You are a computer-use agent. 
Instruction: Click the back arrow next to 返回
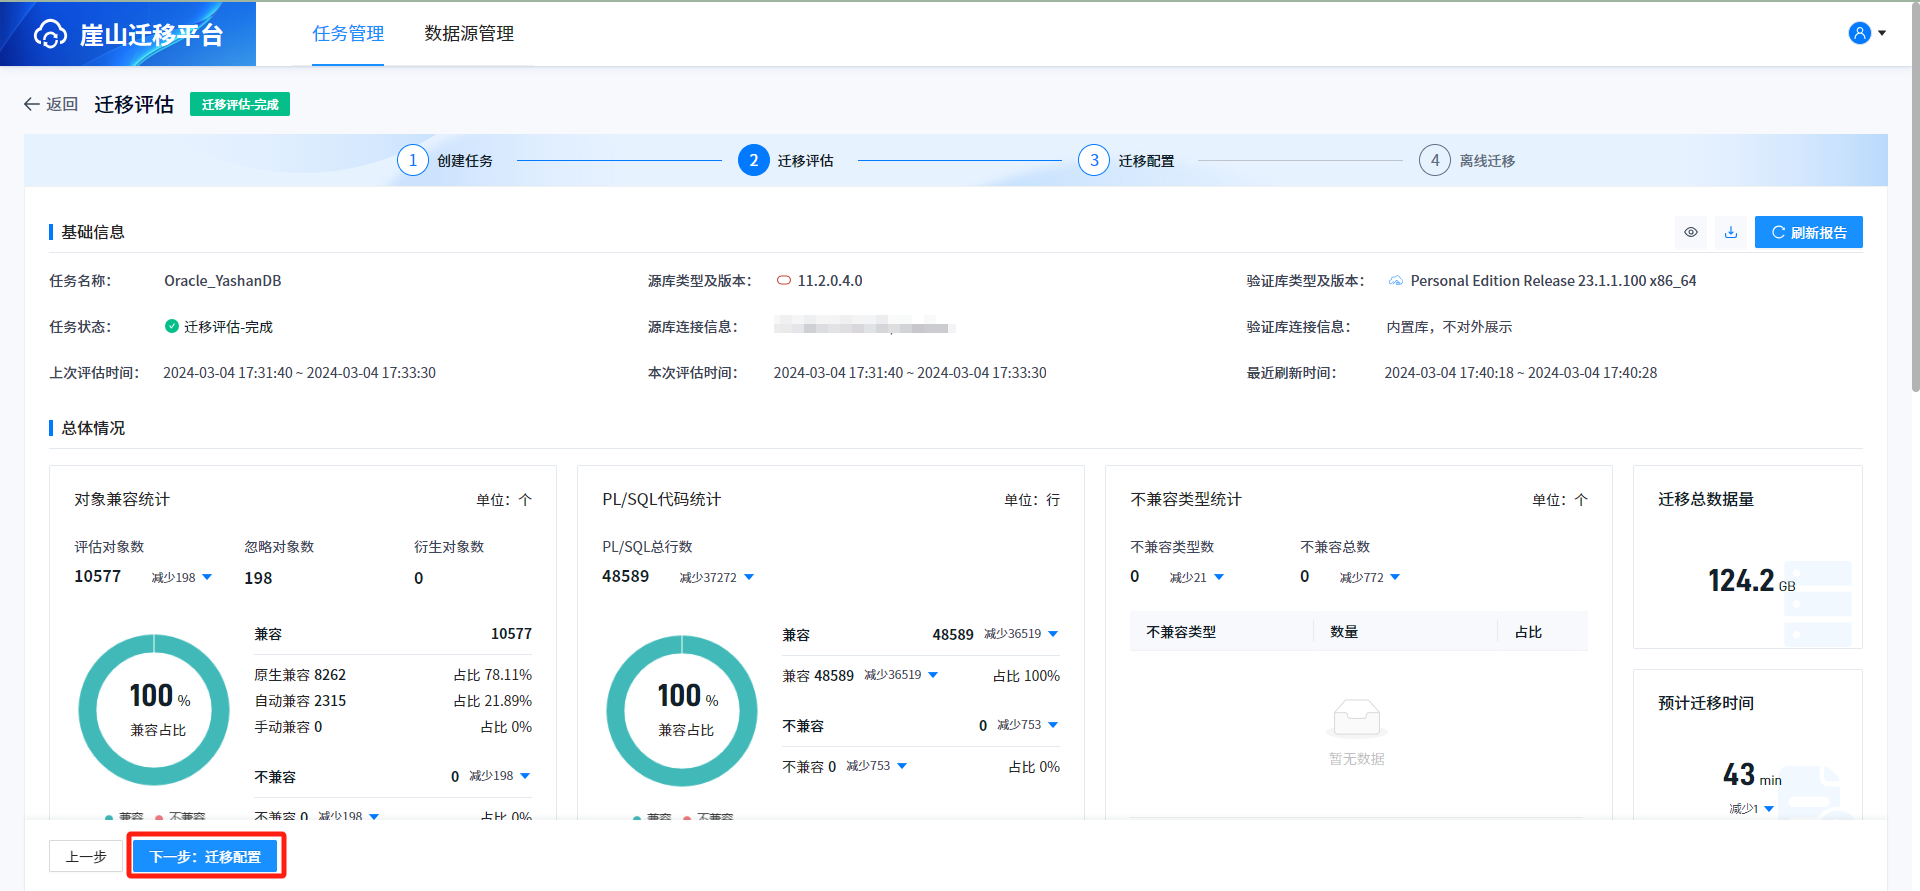[32, 104]
